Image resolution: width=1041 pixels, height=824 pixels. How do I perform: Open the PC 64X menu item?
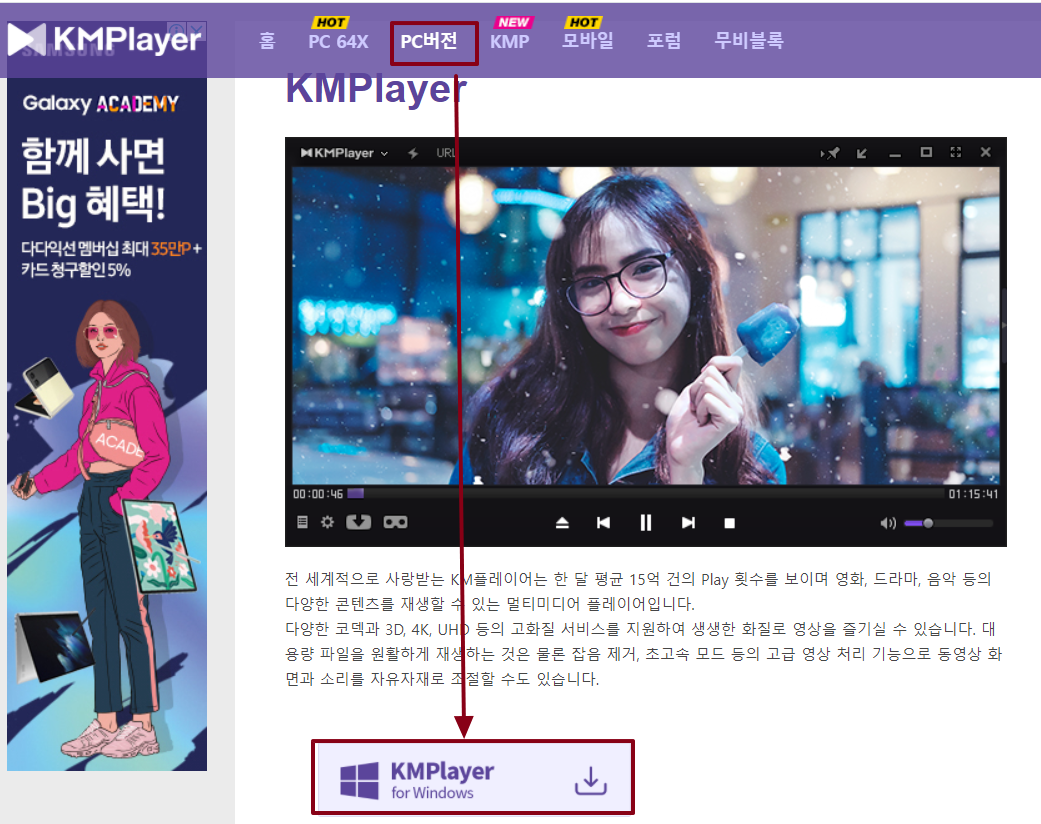click(338, 41)
